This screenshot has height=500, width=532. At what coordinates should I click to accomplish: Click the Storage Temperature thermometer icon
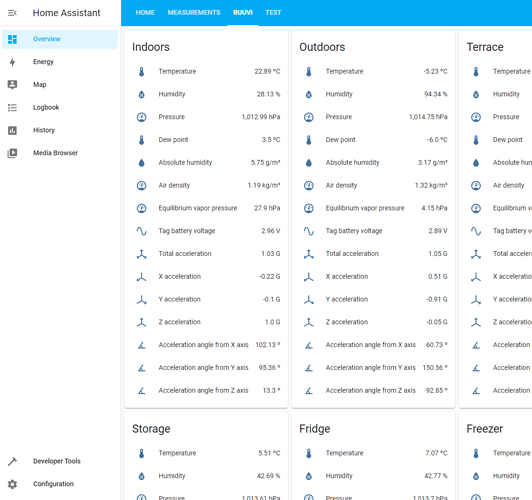point(141,453)
